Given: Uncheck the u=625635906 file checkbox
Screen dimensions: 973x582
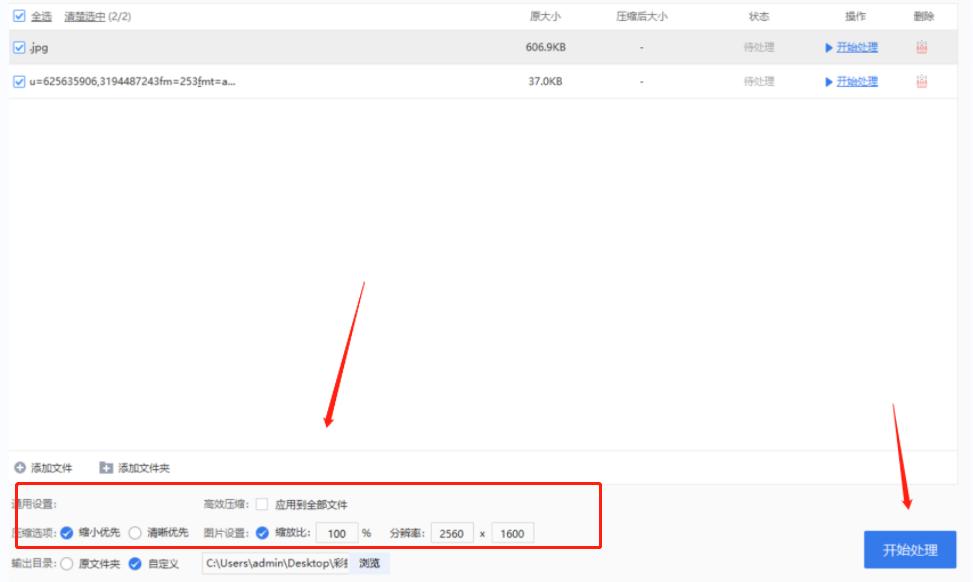Looking at the screenshot, I should [17, 81].
